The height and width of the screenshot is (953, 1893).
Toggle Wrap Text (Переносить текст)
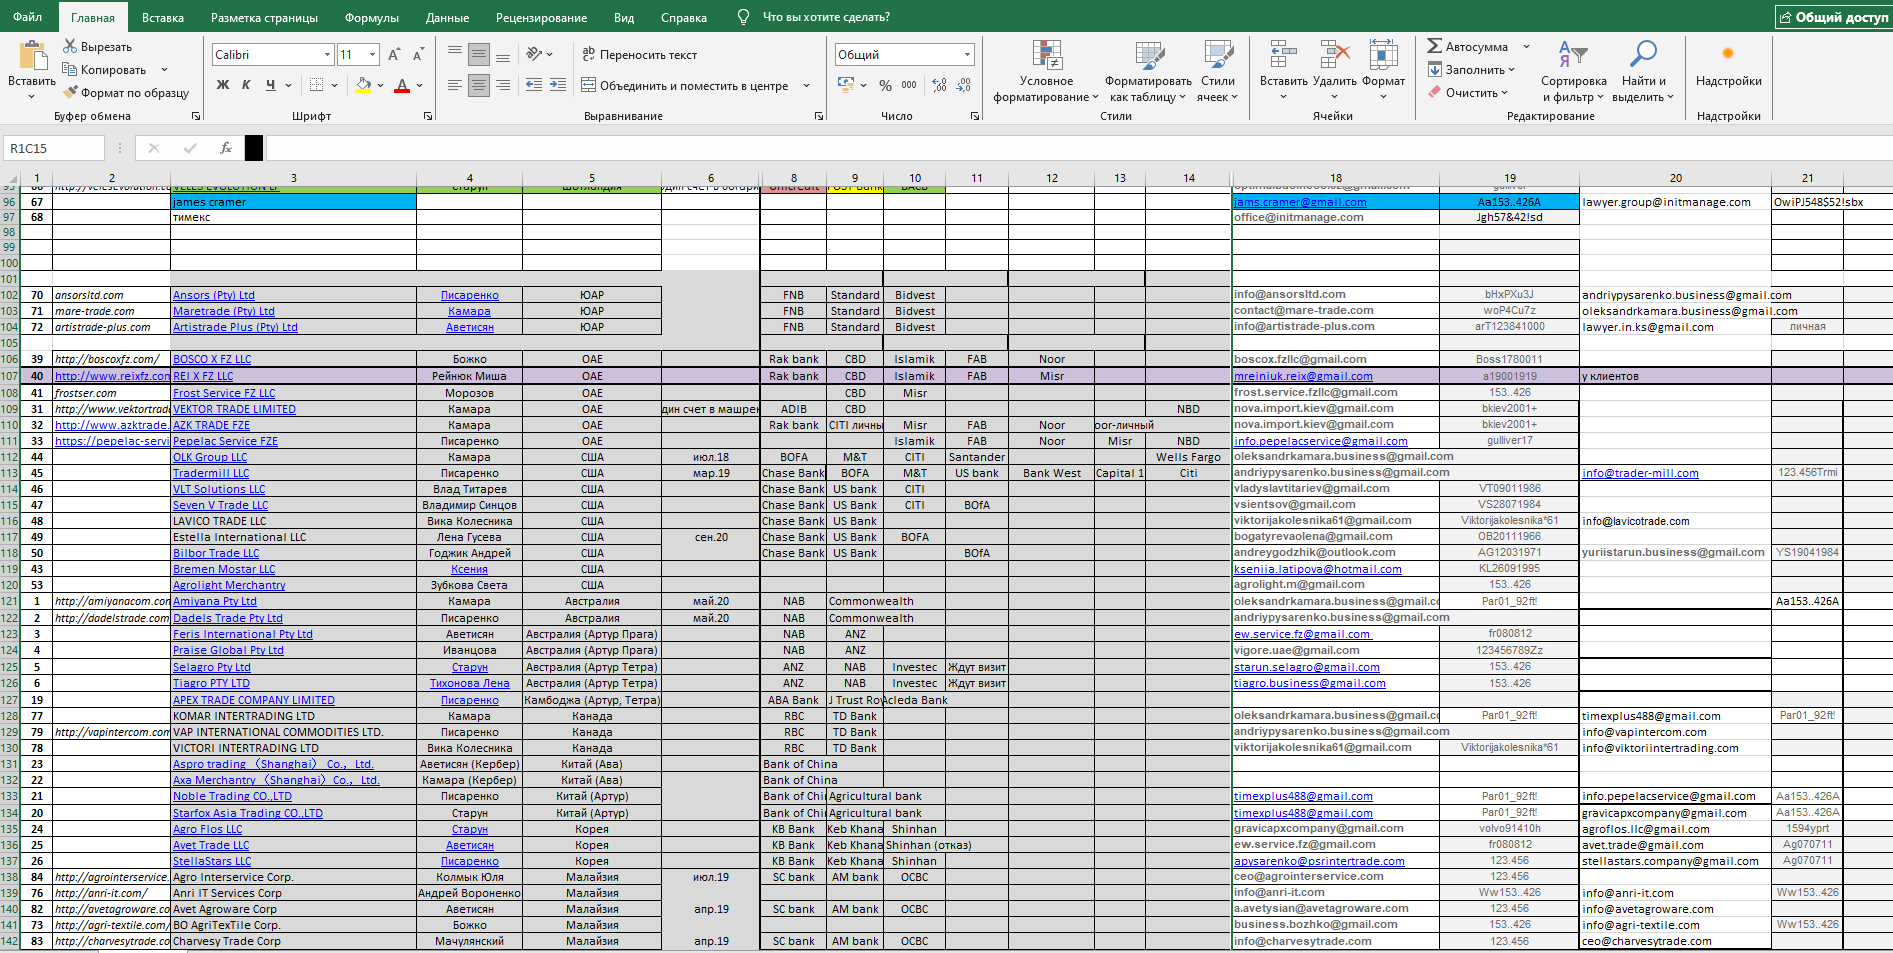pos(640,54)
